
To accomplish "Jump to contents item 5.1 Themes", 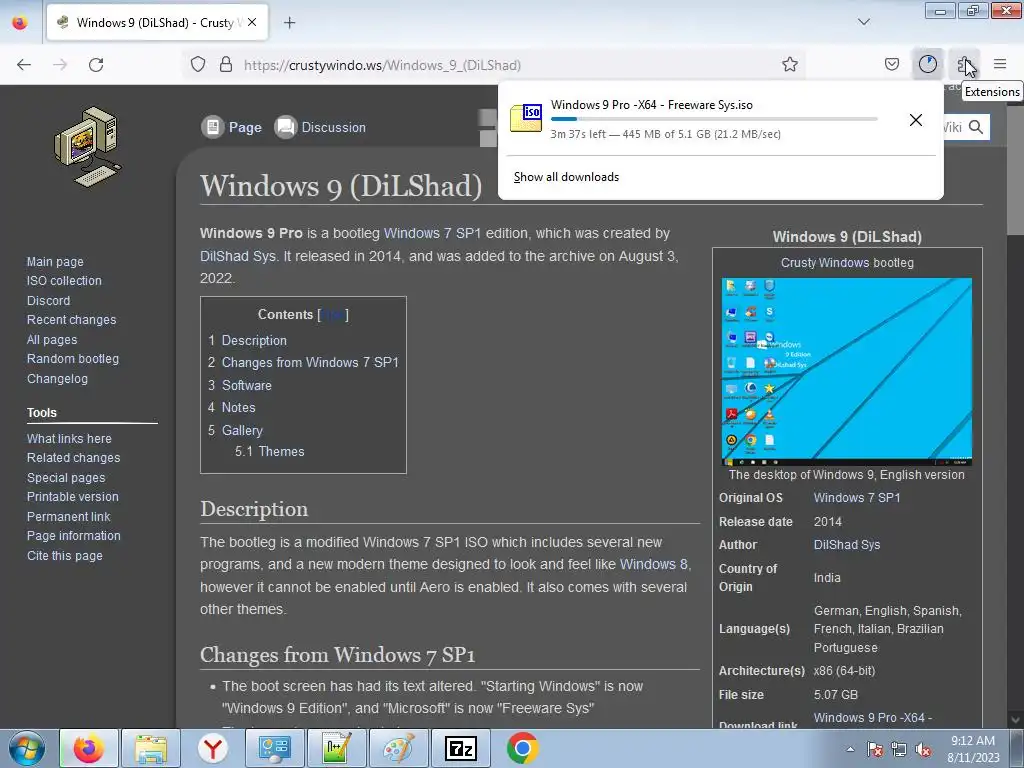I will click(x=270, y=451).
